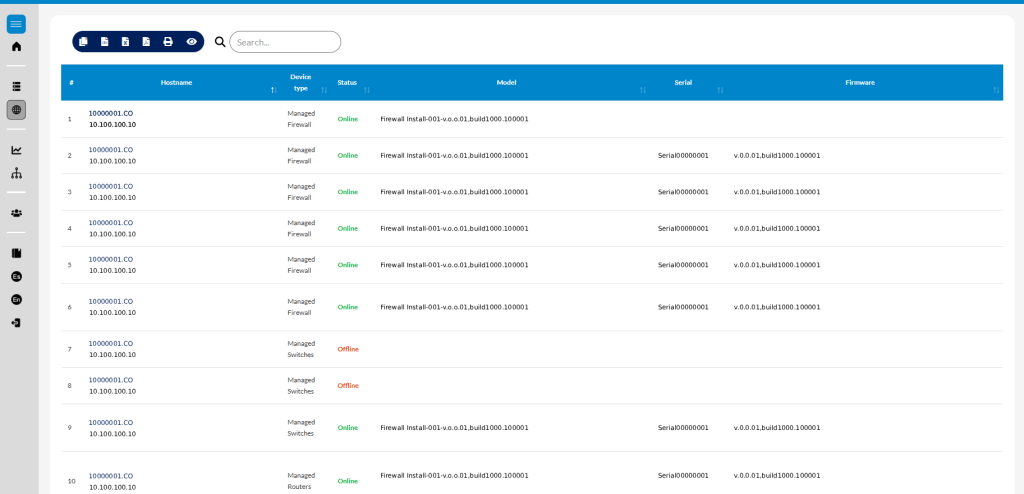The image size is (1024, 494).
Task: Open the line chart analytics icon
Action: click(x=16, y=150)
